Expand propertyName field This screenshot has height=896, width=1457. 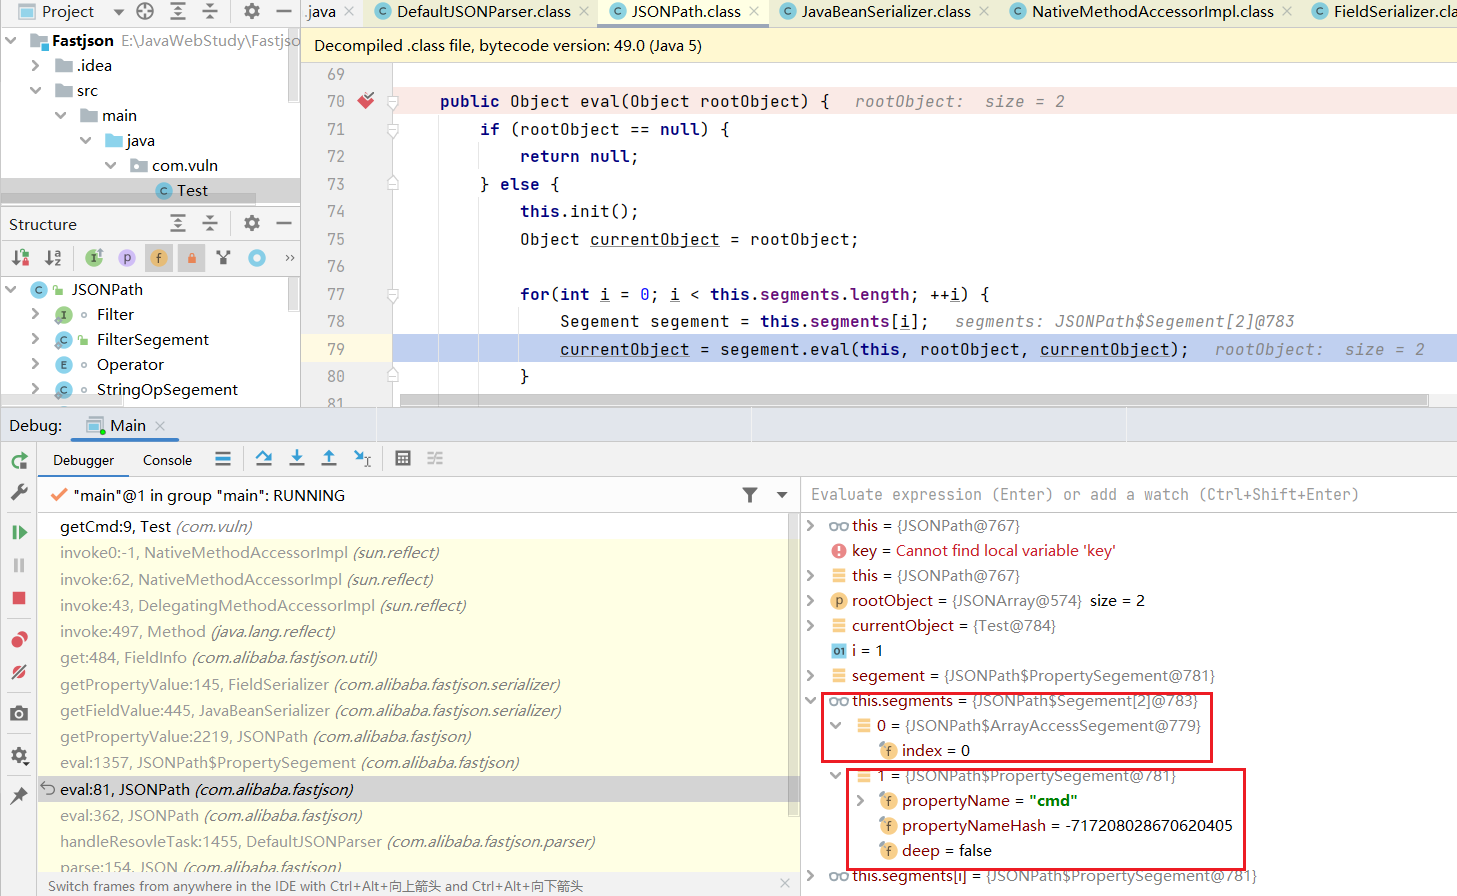pyautogui.click(x=861, y=800)
